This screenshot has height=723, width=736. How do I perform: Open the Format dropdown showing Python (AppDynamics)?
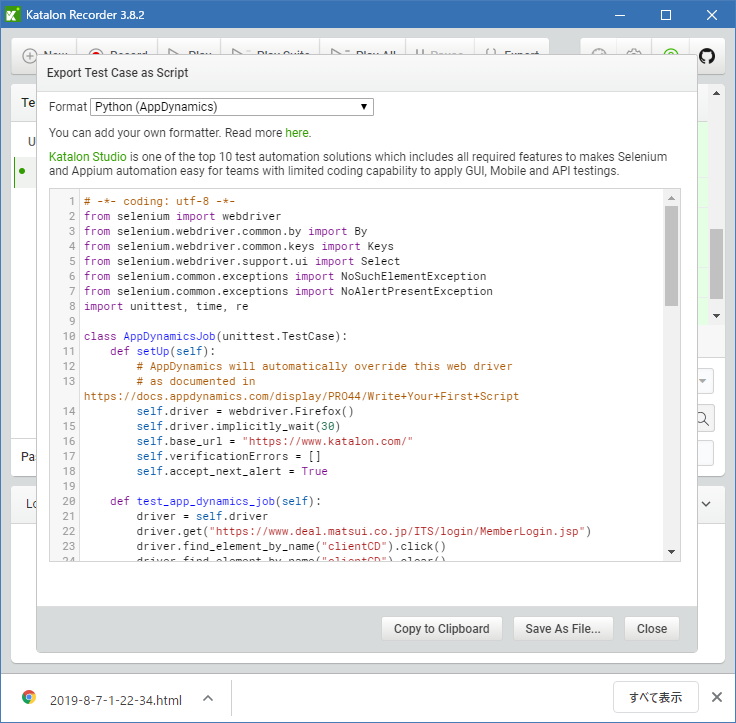tap(232, 107)
